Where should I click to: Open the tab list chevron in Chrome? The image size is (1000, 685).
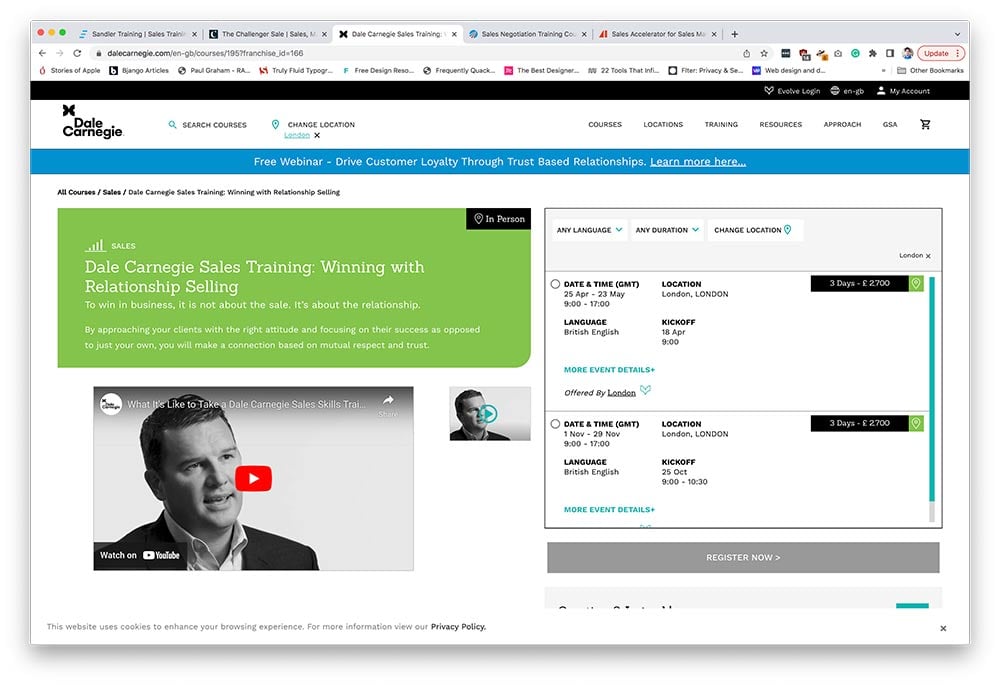957,34
